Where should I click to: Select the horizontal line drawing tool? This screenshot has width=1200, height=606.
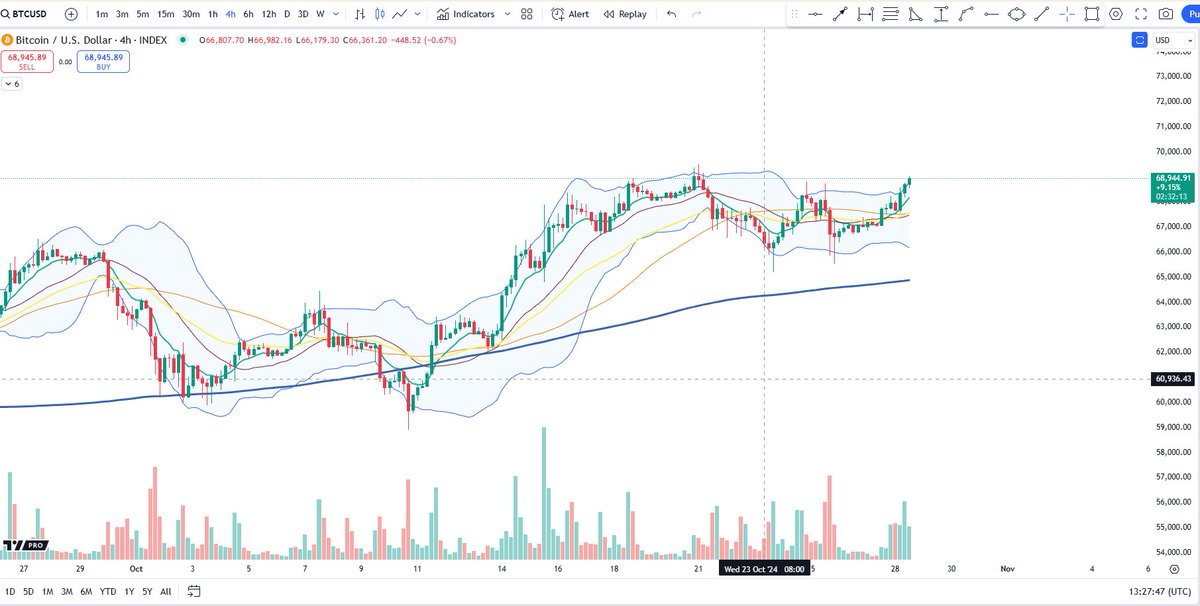pyautogui.click(x=815, y=14)
